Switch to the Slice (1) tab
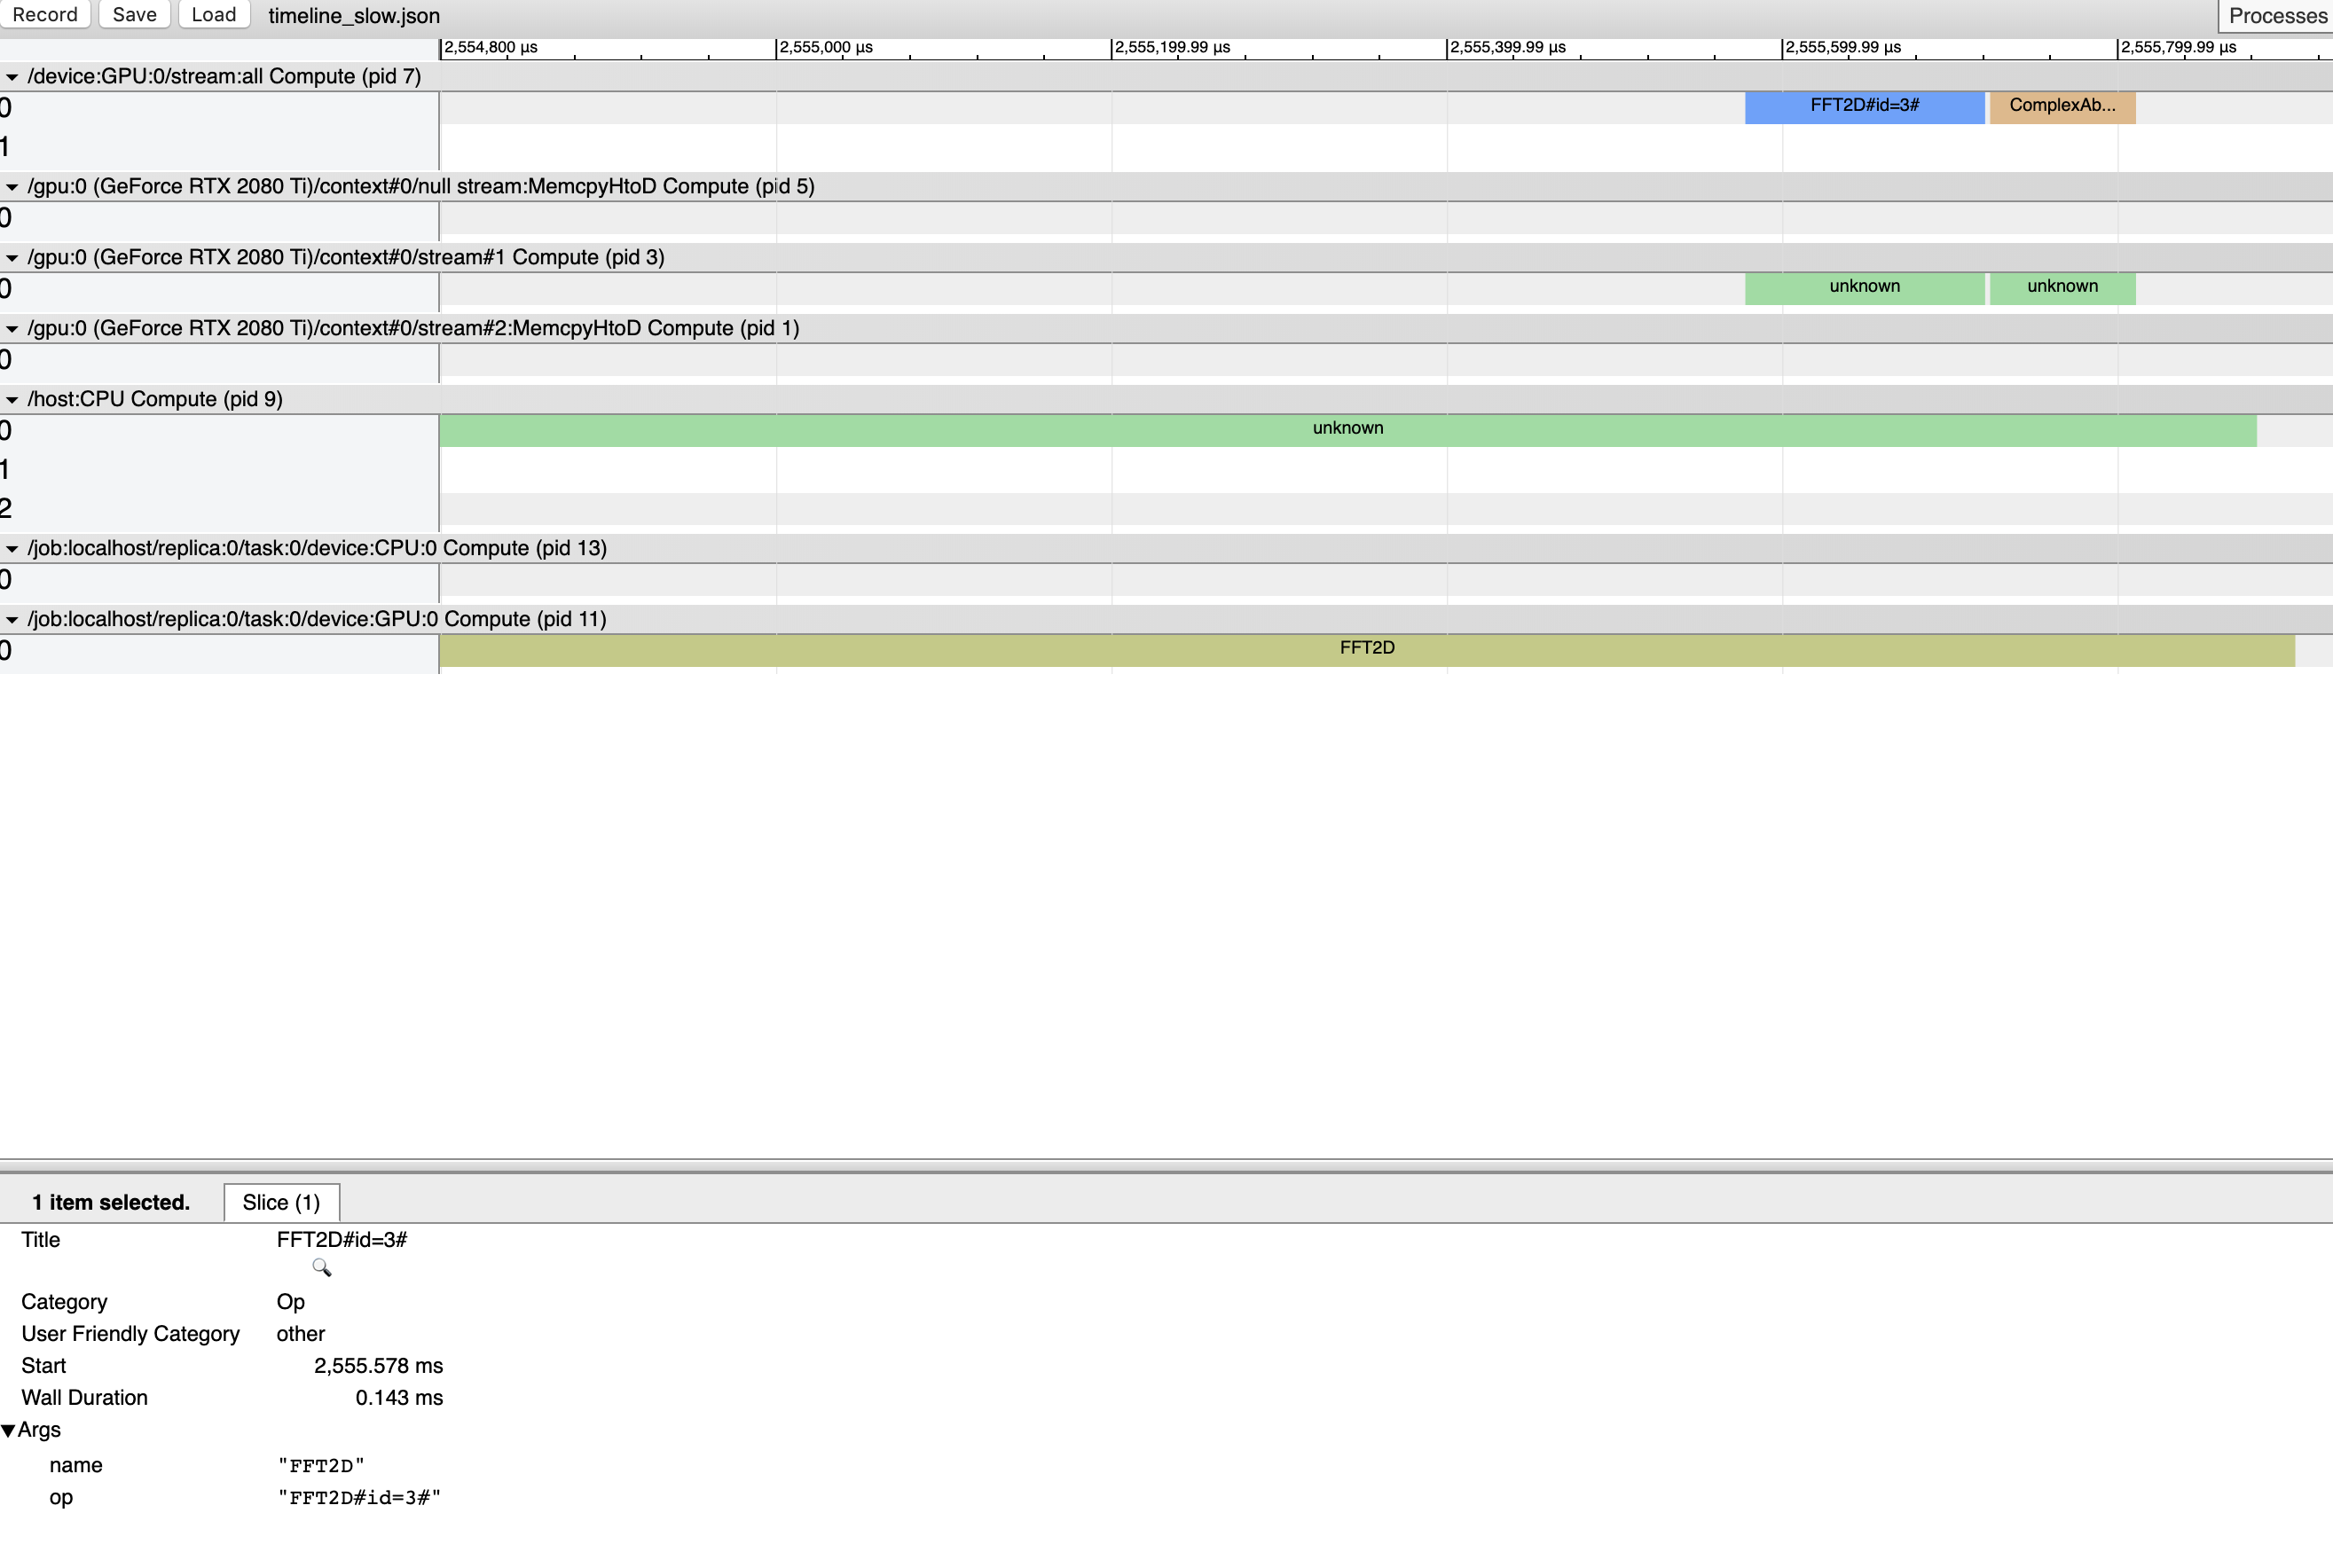 pos(280,1202)
